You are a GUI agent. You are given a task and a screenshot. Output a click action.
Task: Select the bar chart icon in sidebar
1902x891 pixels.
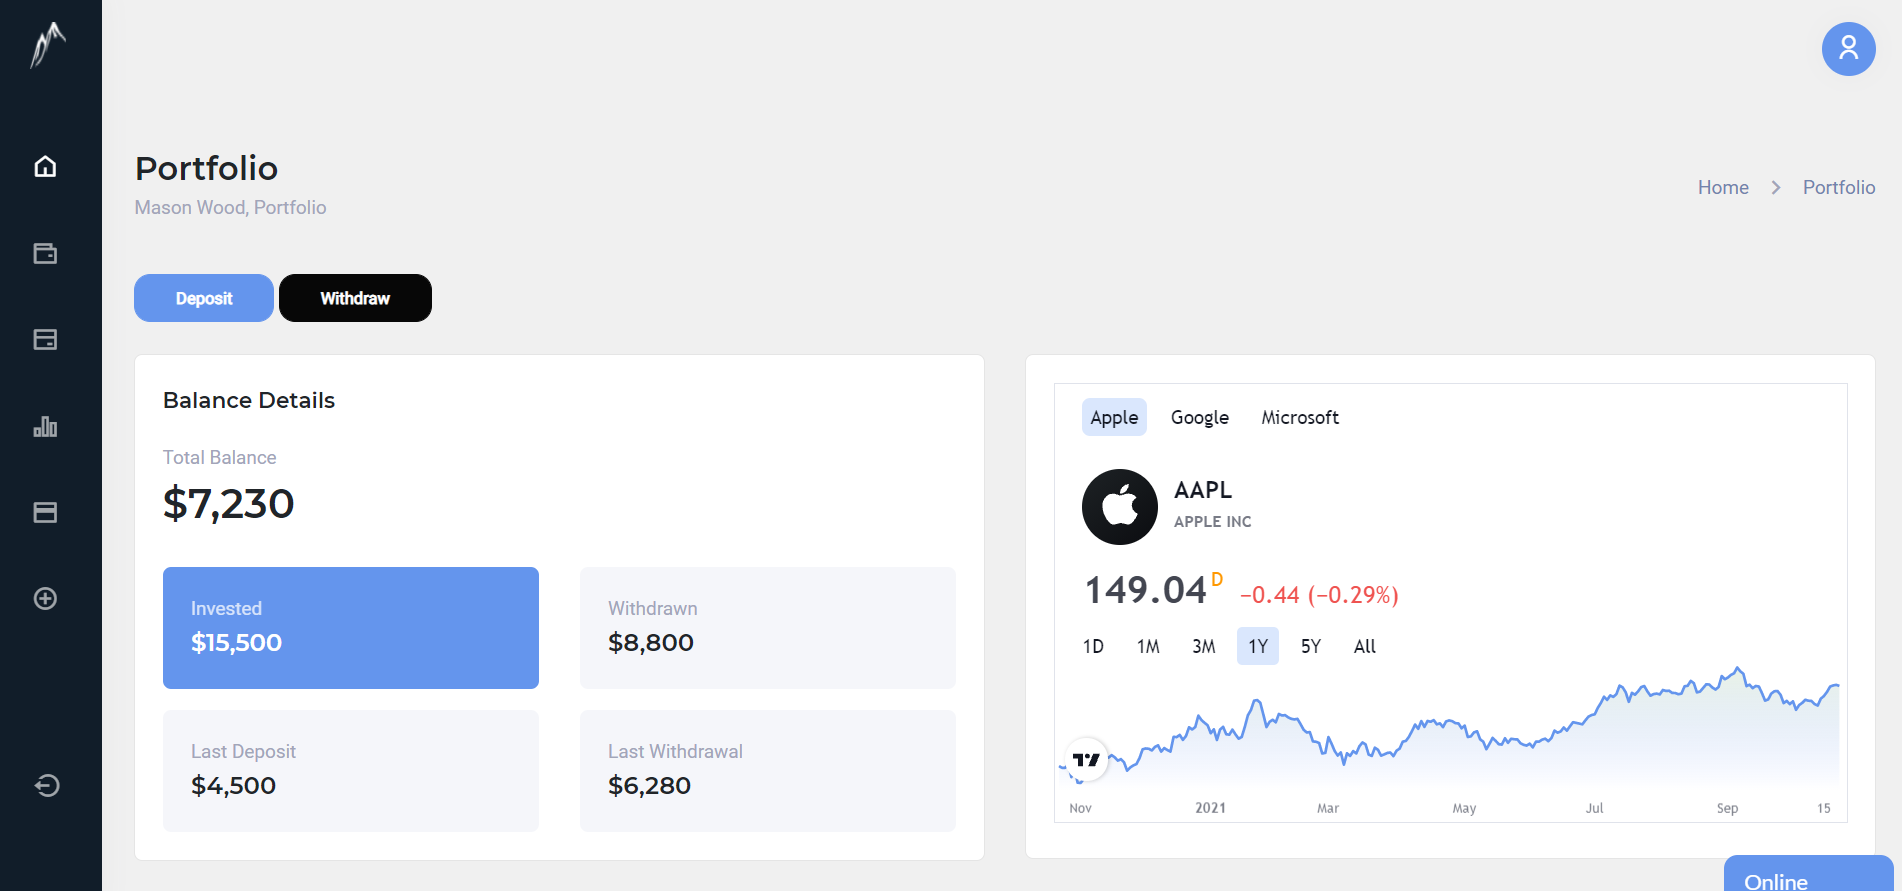pyautogui.click(x=45, y=427)
